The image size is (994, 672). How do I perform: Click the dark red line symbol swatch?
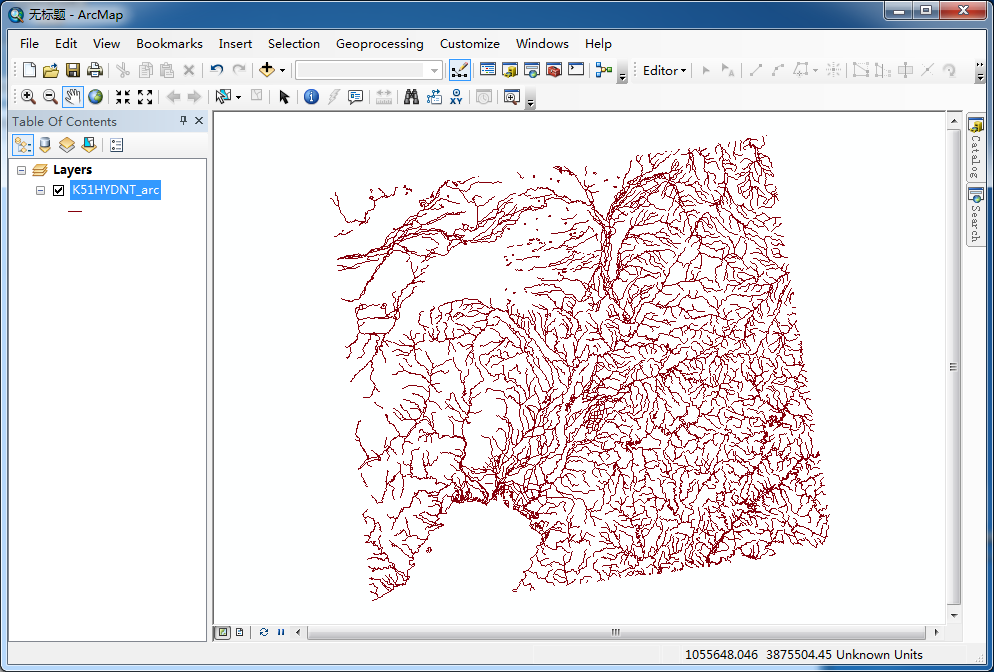[75, 211]
